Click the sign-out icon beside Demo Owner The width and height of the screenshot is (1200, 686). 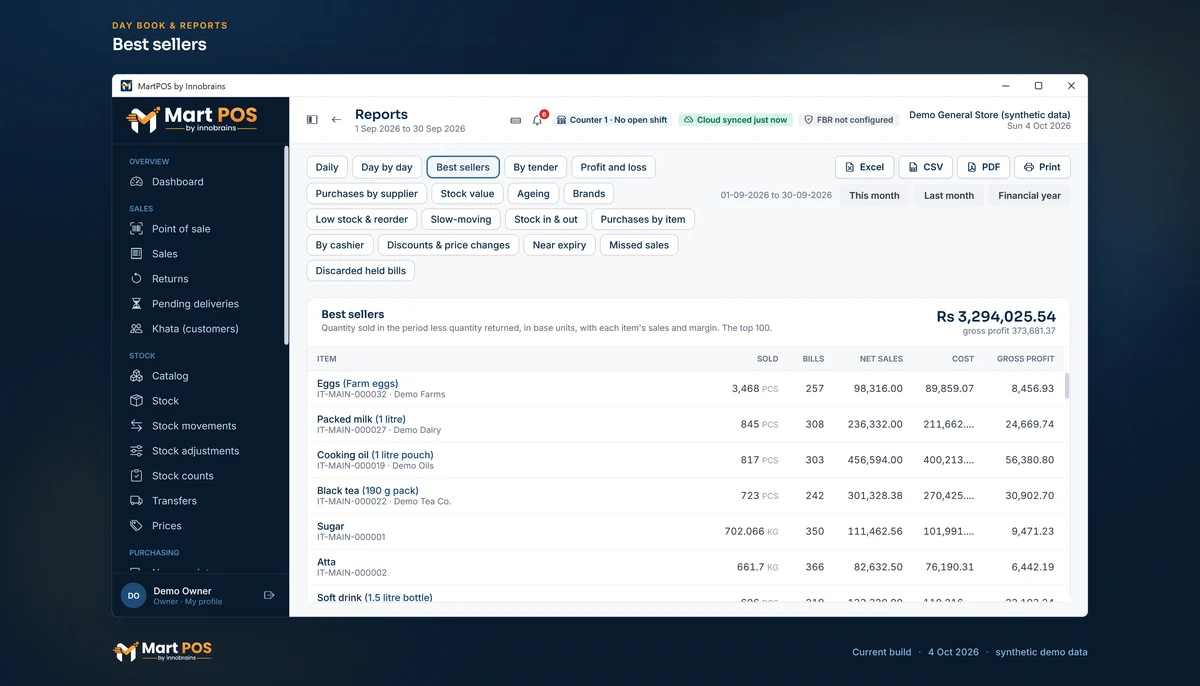click(x=269, y=595)
